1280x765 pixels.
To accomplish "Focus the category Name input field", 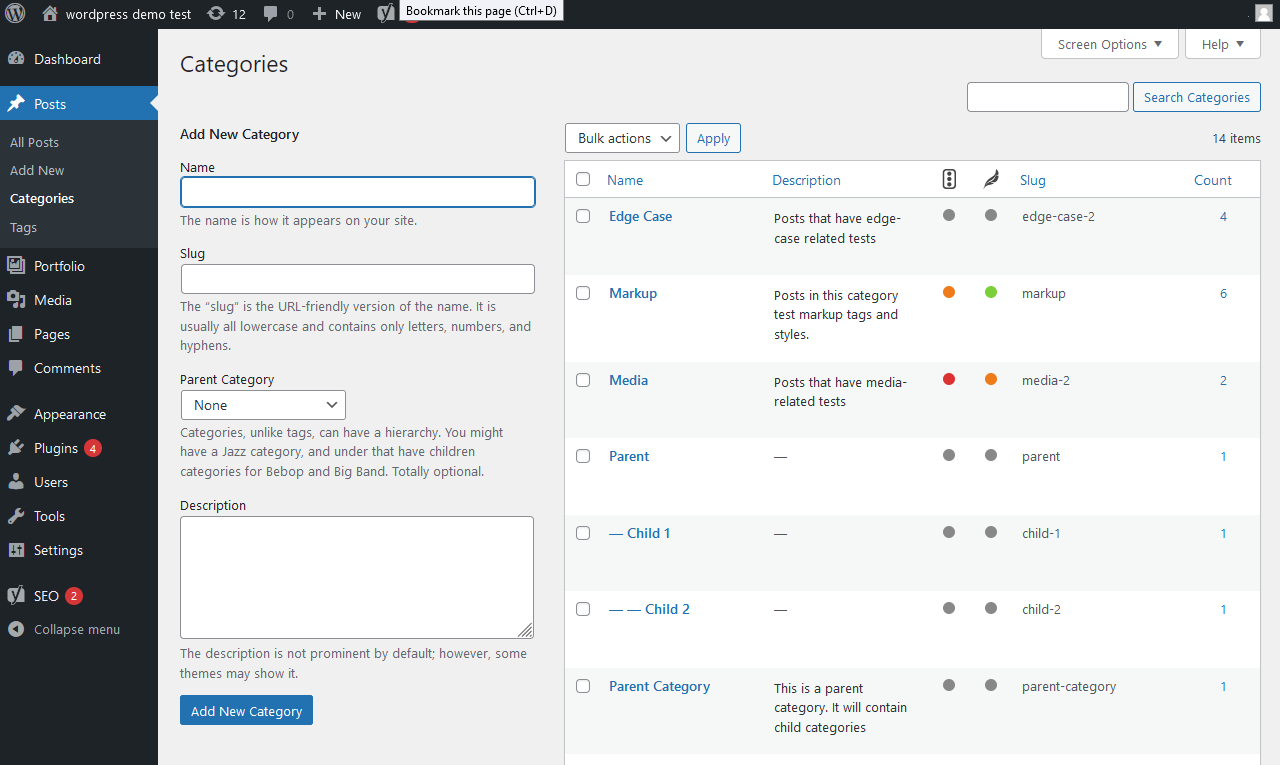I will tap(357, 192).
